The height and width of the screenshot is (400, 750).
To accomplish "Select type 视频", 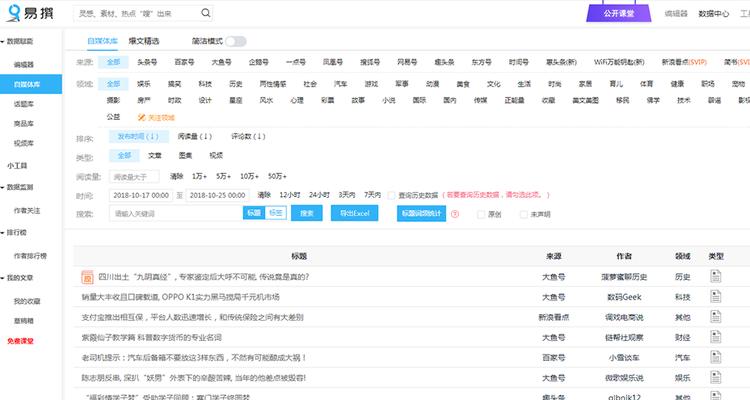I will pos(216,156).
